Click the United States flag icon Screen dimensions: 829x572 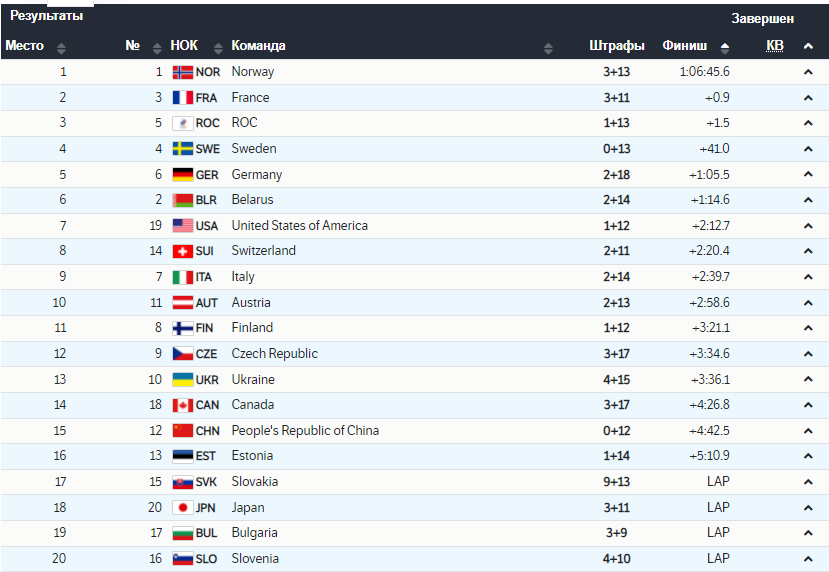point(182,226)
